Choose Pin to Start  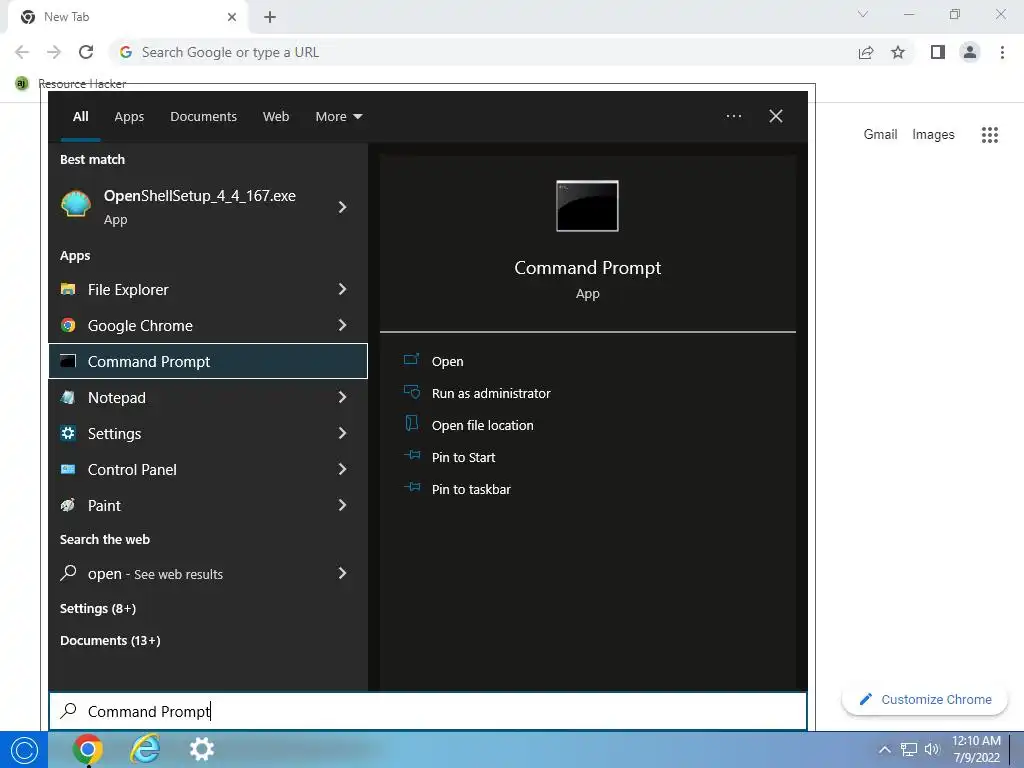click(463, 457)
